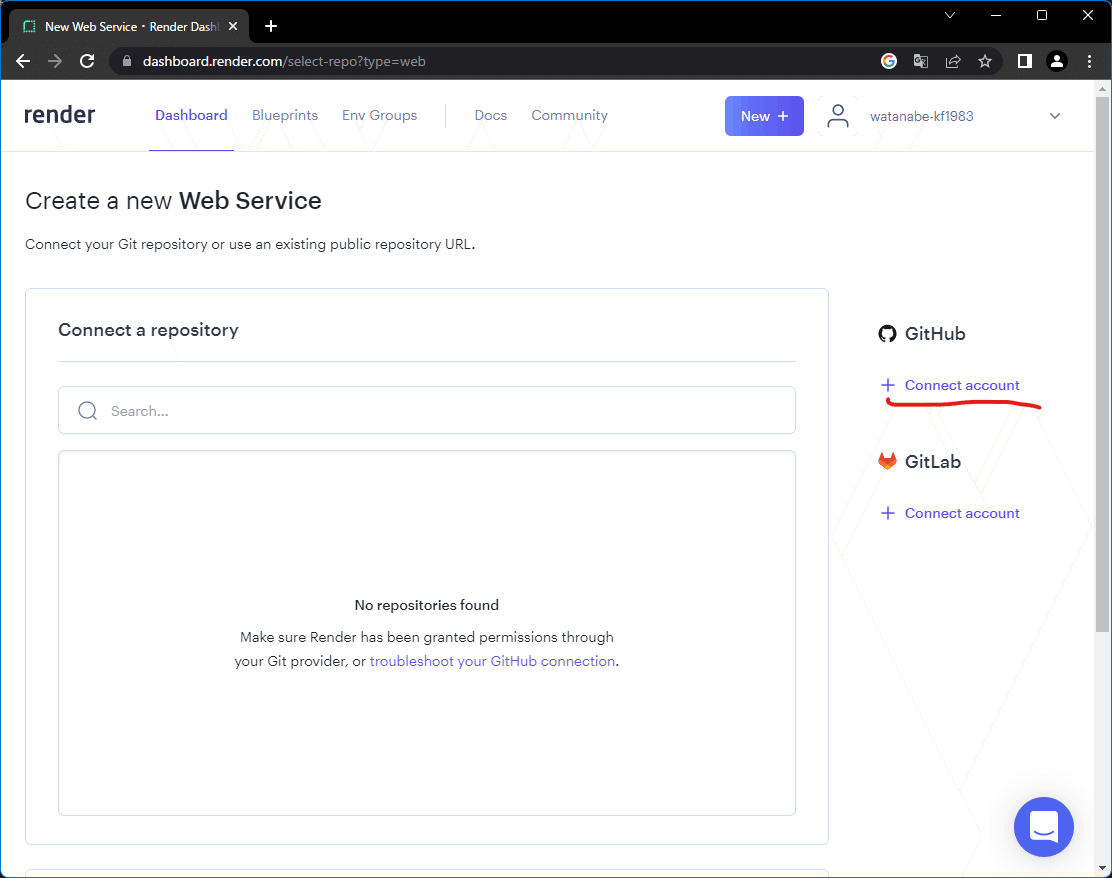This screenshot has width=1112, height=878.
Task: Click the tab search chevron in title bar
Action: (950, 15)
